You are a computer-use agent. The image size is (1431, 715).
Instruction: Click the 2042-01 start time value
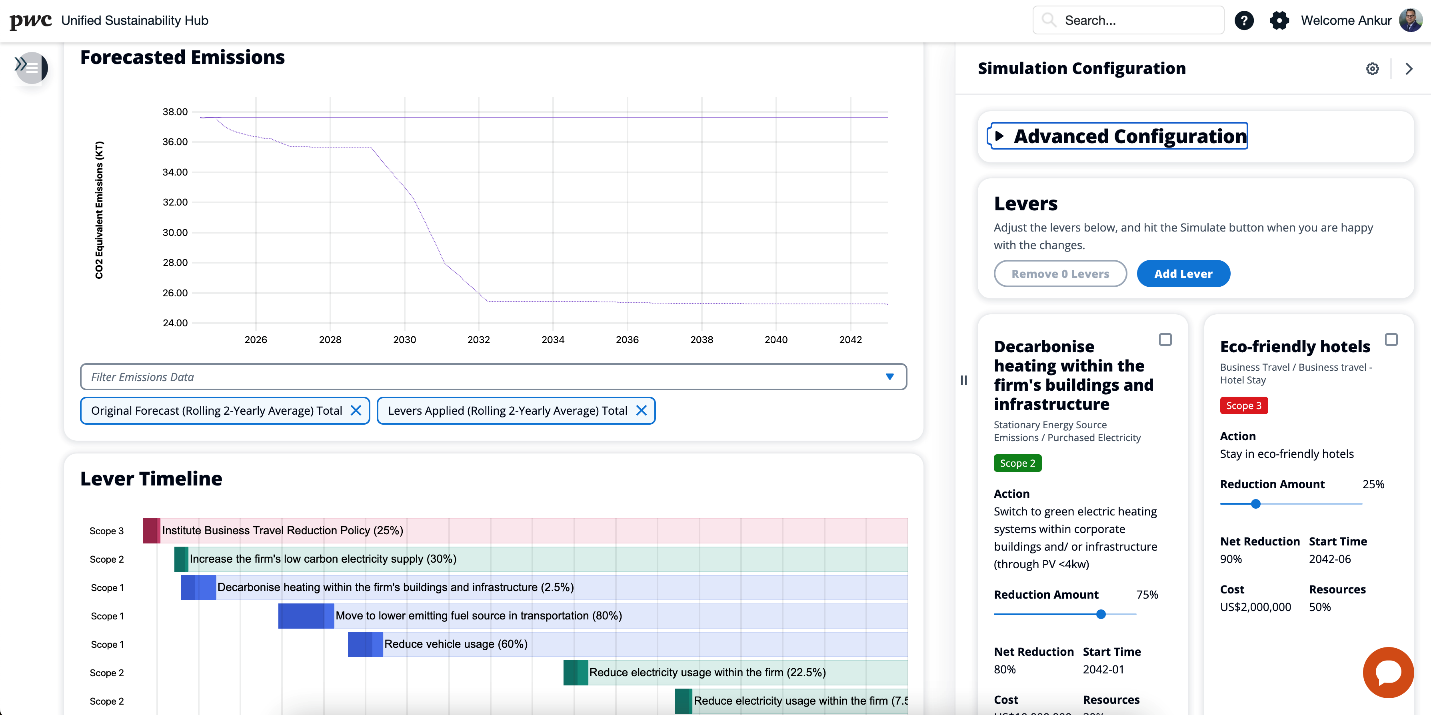point(1104,669)
